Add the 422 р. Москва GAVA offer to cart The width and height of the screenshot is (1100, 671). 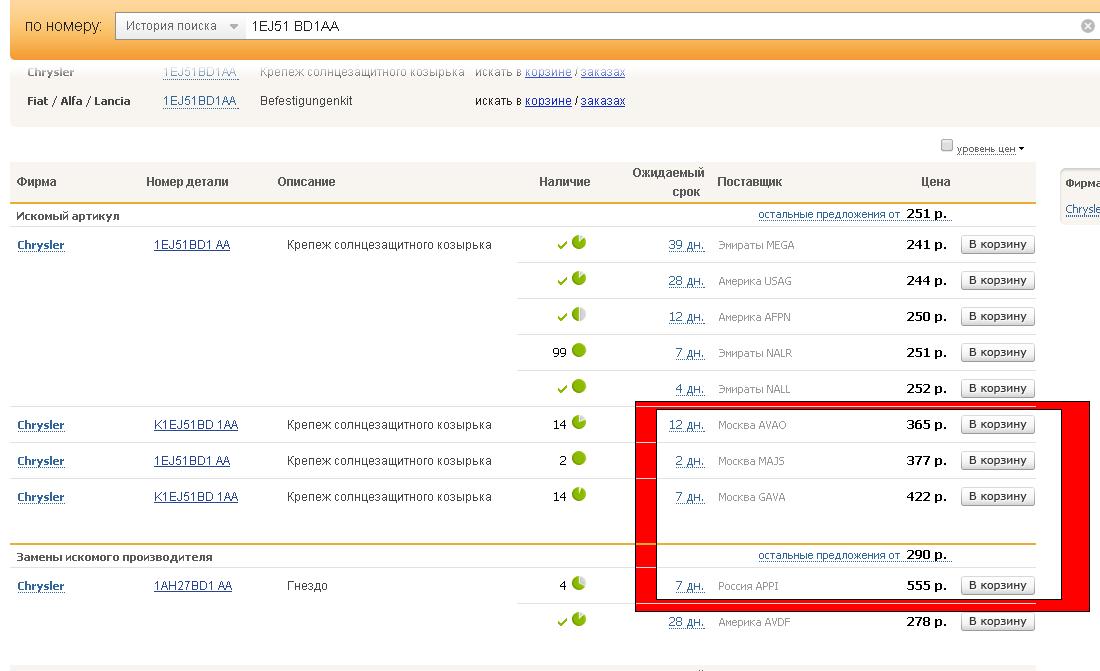click(998, 496)
